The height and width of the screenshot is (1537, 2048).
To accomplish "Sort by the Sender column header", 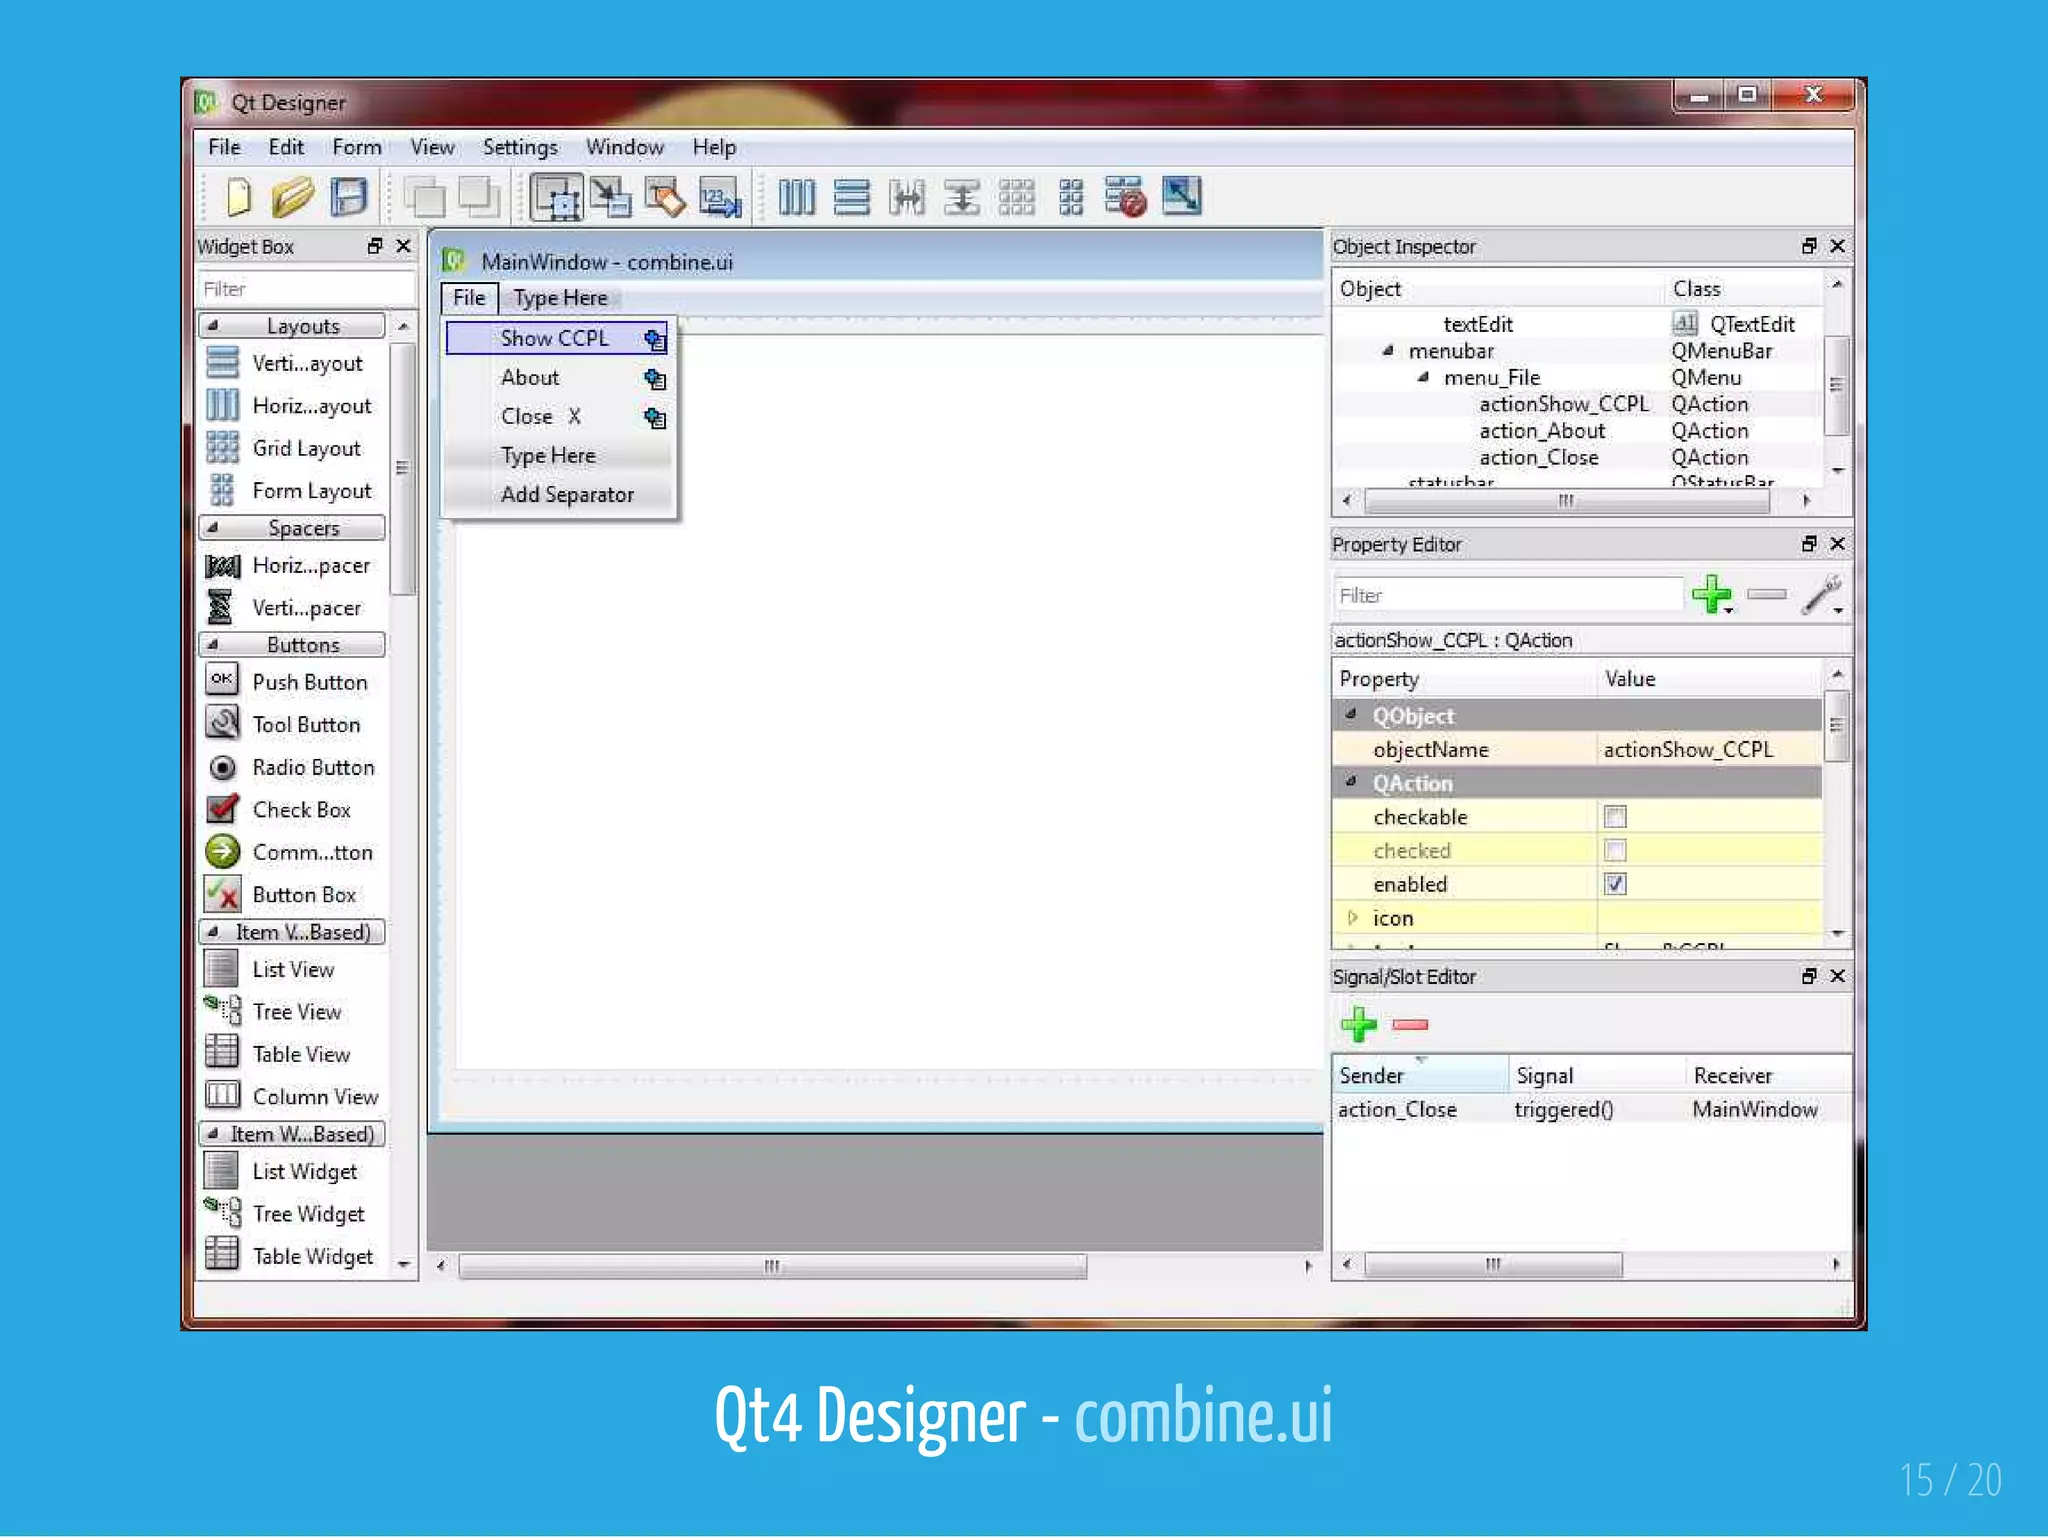I will pos(1419,1076).
